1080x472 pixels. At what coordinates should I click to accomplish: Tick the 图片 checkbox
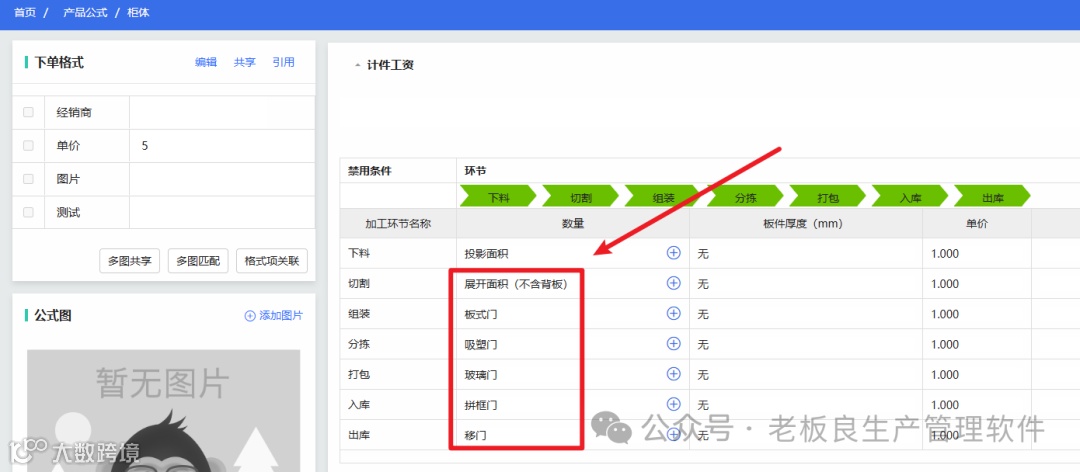click(28, 178)
